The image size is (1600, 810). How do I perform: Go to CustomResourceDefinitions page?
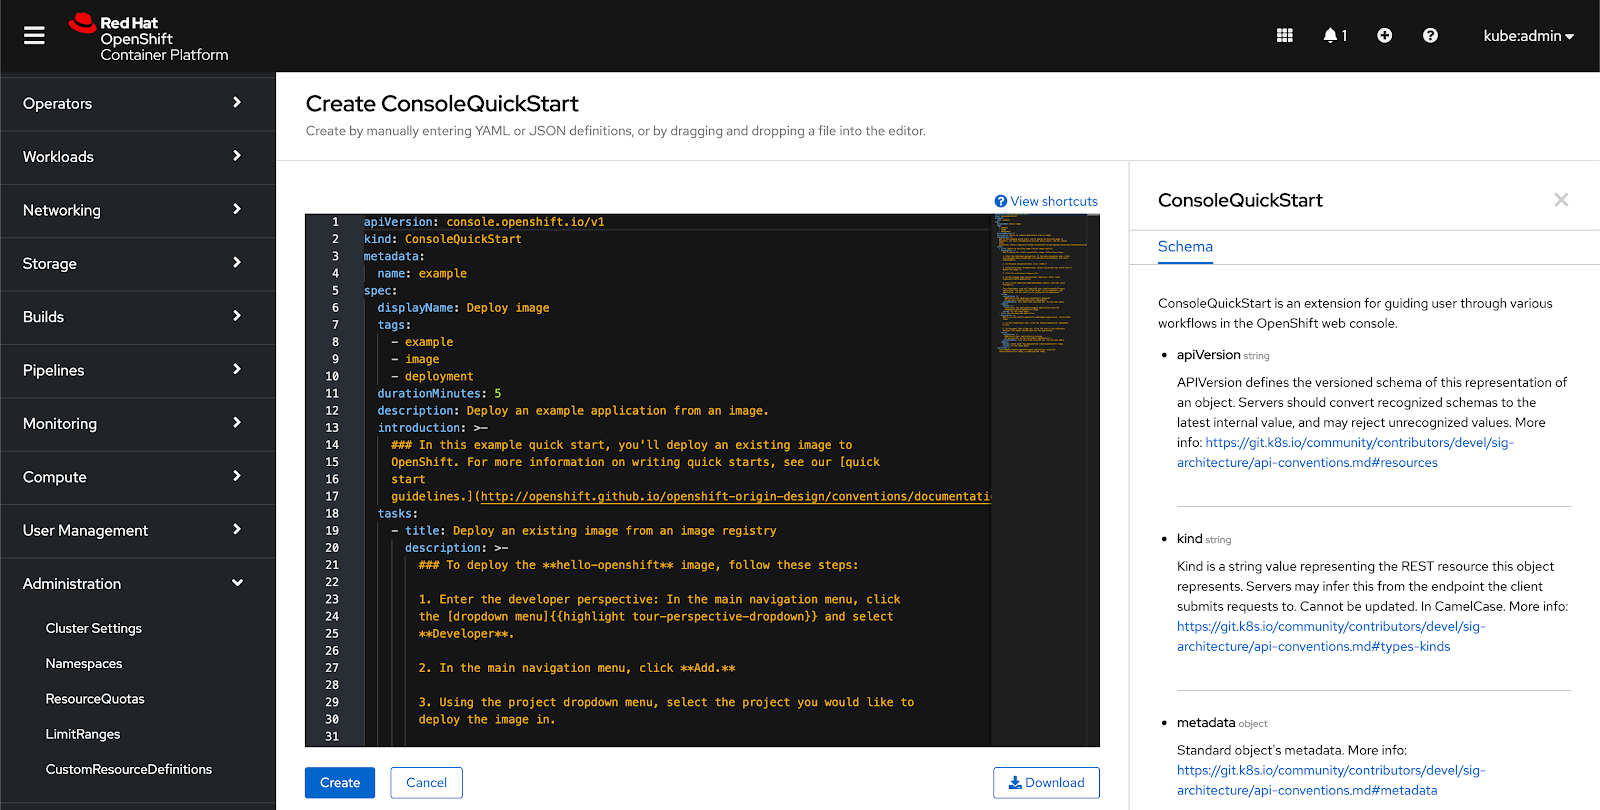[129, 769]
